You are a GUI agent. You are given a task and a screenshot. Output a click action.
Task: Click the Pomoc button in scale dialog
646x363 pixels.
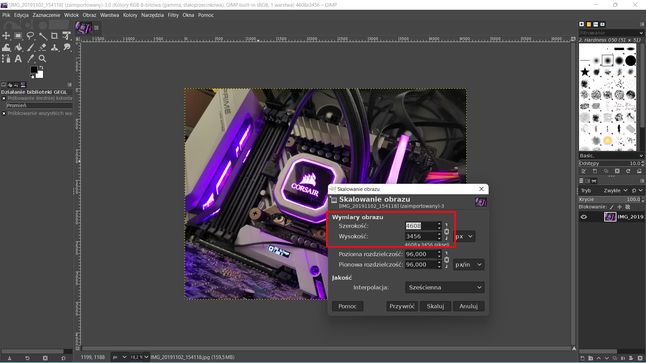click(x=347, y=306)
